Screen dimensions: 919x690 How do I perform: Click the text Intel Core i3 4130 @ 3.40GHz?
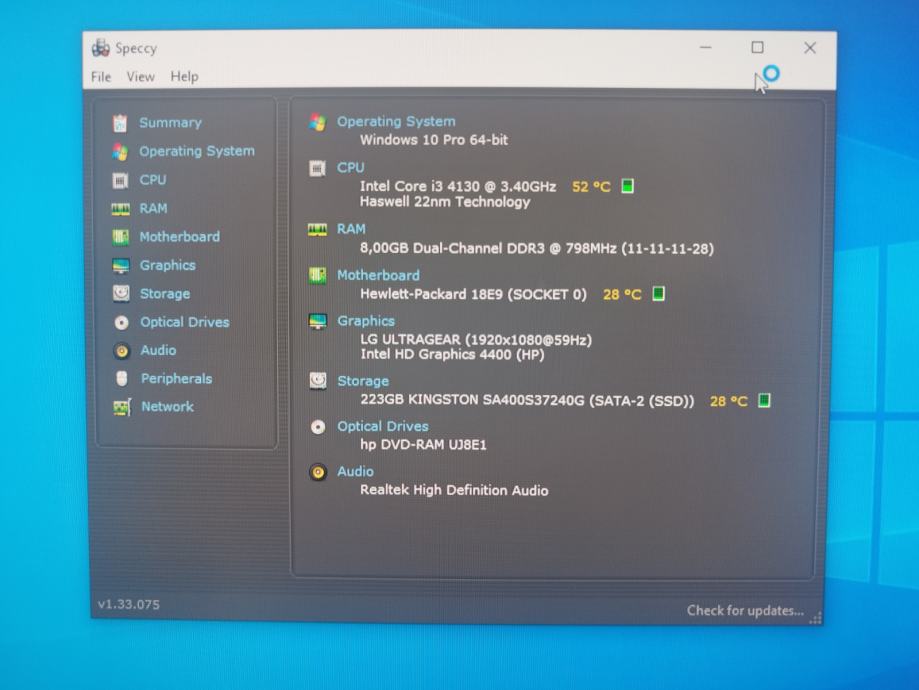point(458,186)
